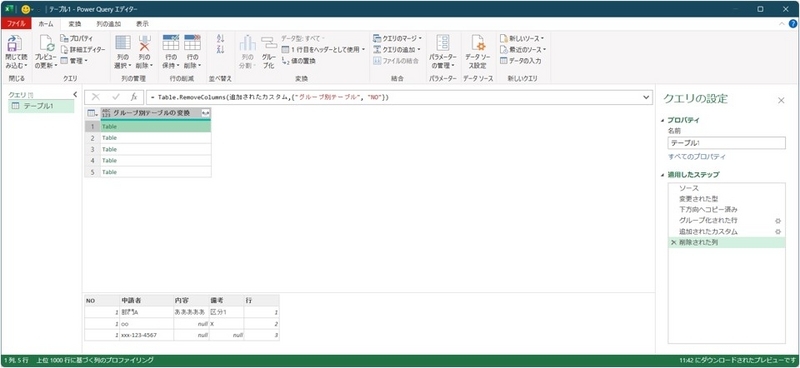
Task: Click the xxx-123-4567 cell in the preview table
Action: (x=146, y=335)
